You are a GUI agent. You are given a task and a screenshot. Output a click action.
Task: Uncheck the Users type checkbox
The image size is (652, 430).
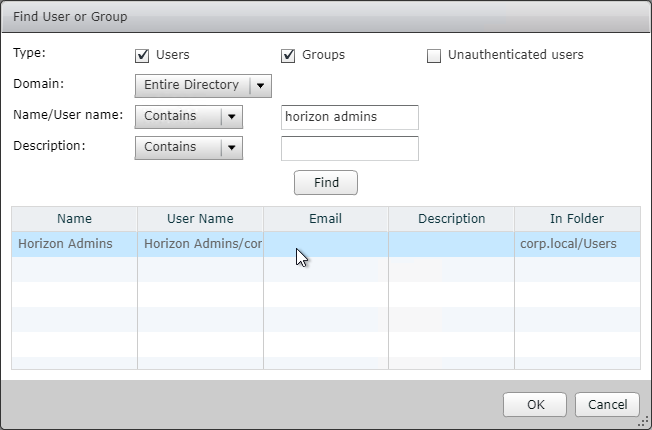click(142, 55)
